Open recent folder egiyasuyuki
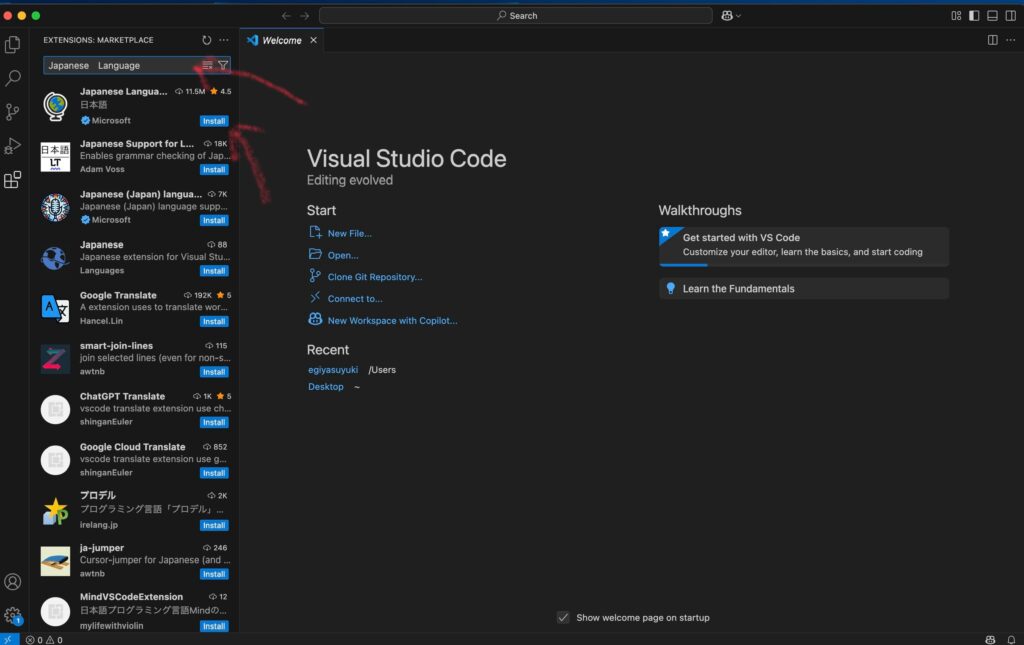This screenshot has height=645, width=1024. click(333, 370)
